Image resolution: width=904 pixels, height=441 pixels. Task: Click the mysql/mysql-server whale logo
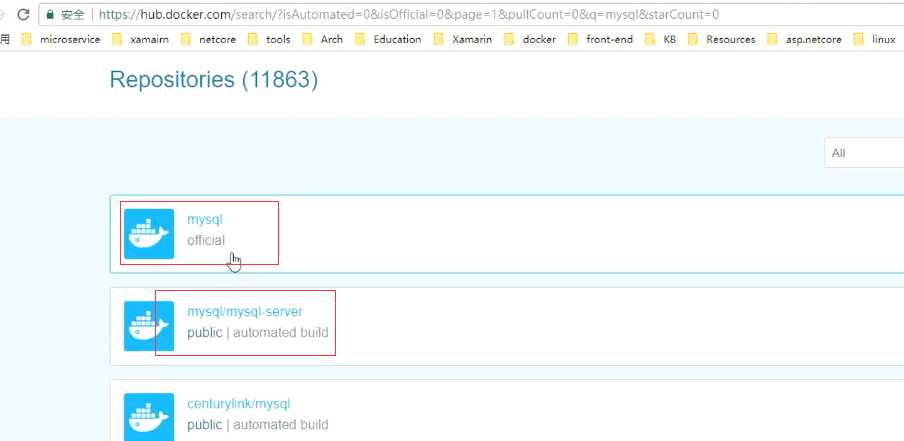[x=149, y=326]
